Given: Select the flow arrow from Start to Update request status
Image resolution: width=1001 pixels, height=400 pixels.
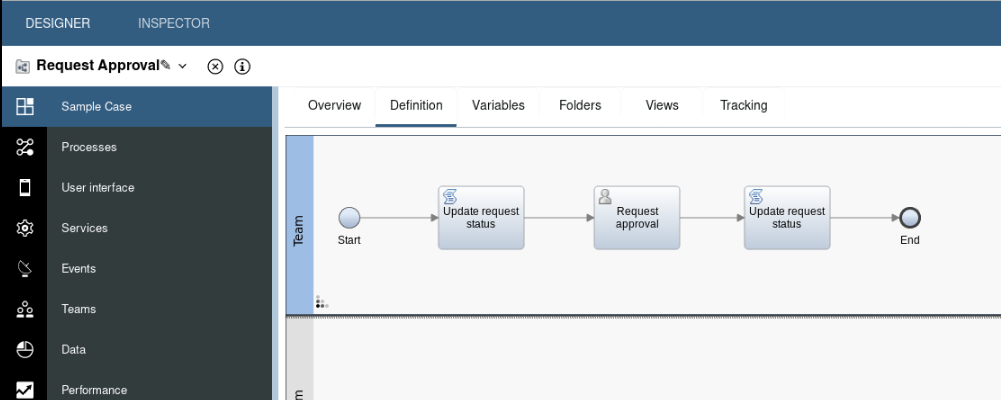Looking at the screenshot, I should (x=399, y=218).
